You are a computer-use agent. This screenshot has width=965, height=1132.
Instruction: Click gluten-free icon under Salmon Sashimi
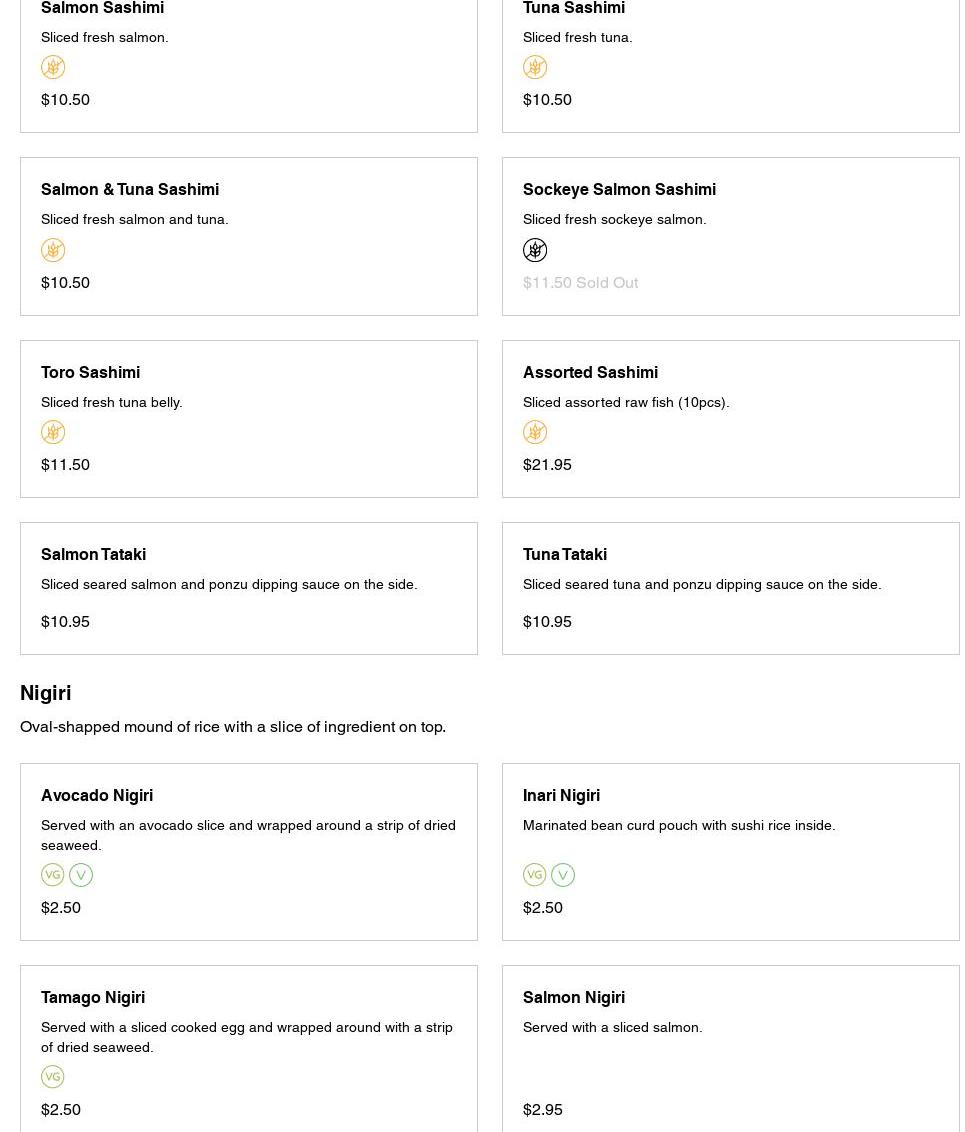click(53, 67)
